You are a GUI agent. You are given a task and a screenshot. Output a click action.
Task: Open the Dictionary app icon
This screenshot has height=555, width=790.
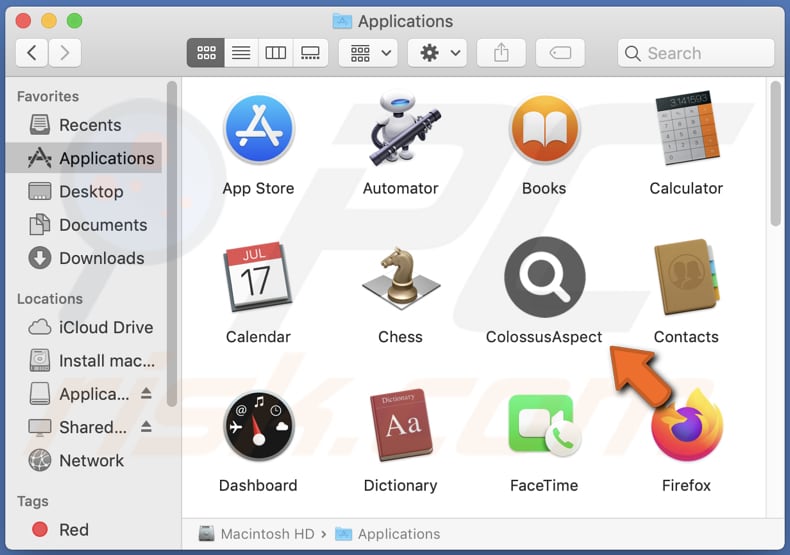[x=401, y=425]
